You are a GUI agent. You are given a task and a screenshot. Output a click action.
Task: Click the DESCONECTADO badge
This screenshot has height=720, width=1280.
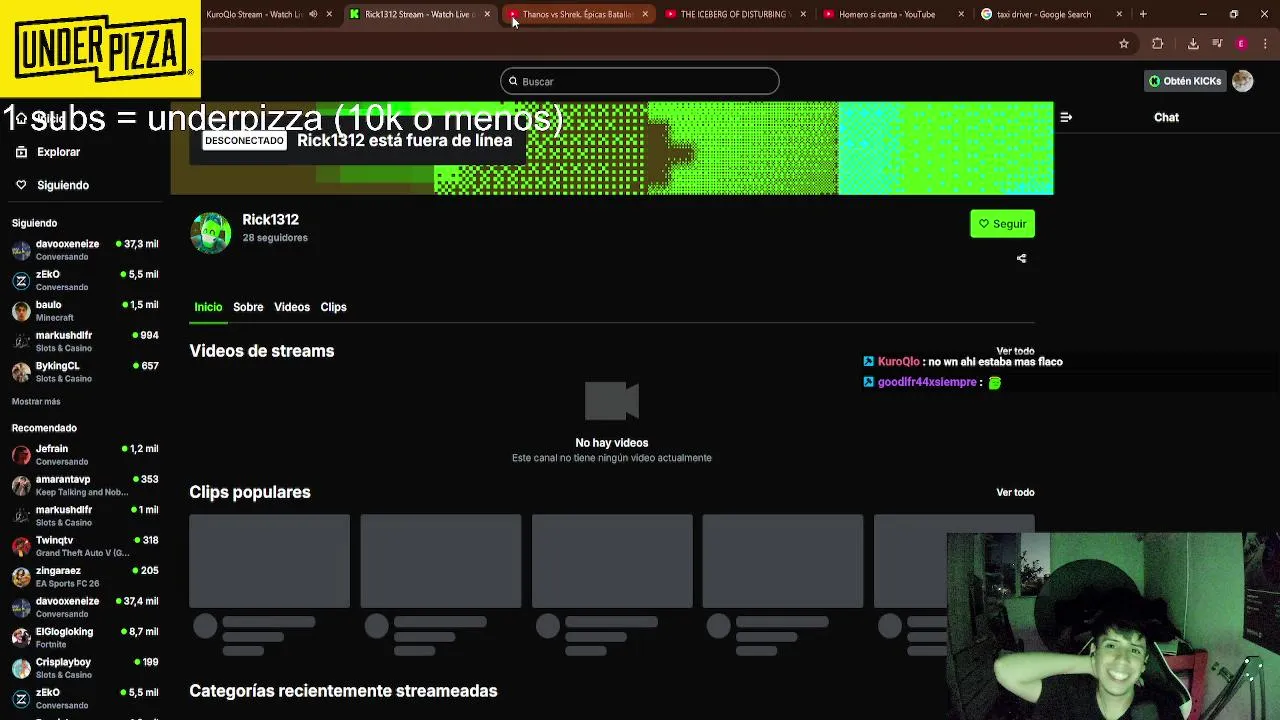244,141
